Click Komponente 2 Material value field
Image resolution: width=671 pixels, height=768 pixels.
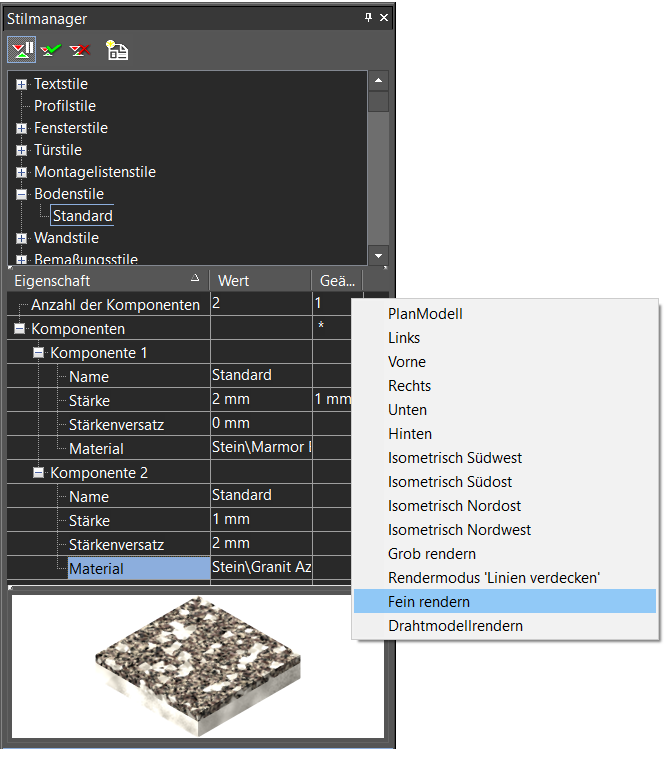(x=262, y=568)
